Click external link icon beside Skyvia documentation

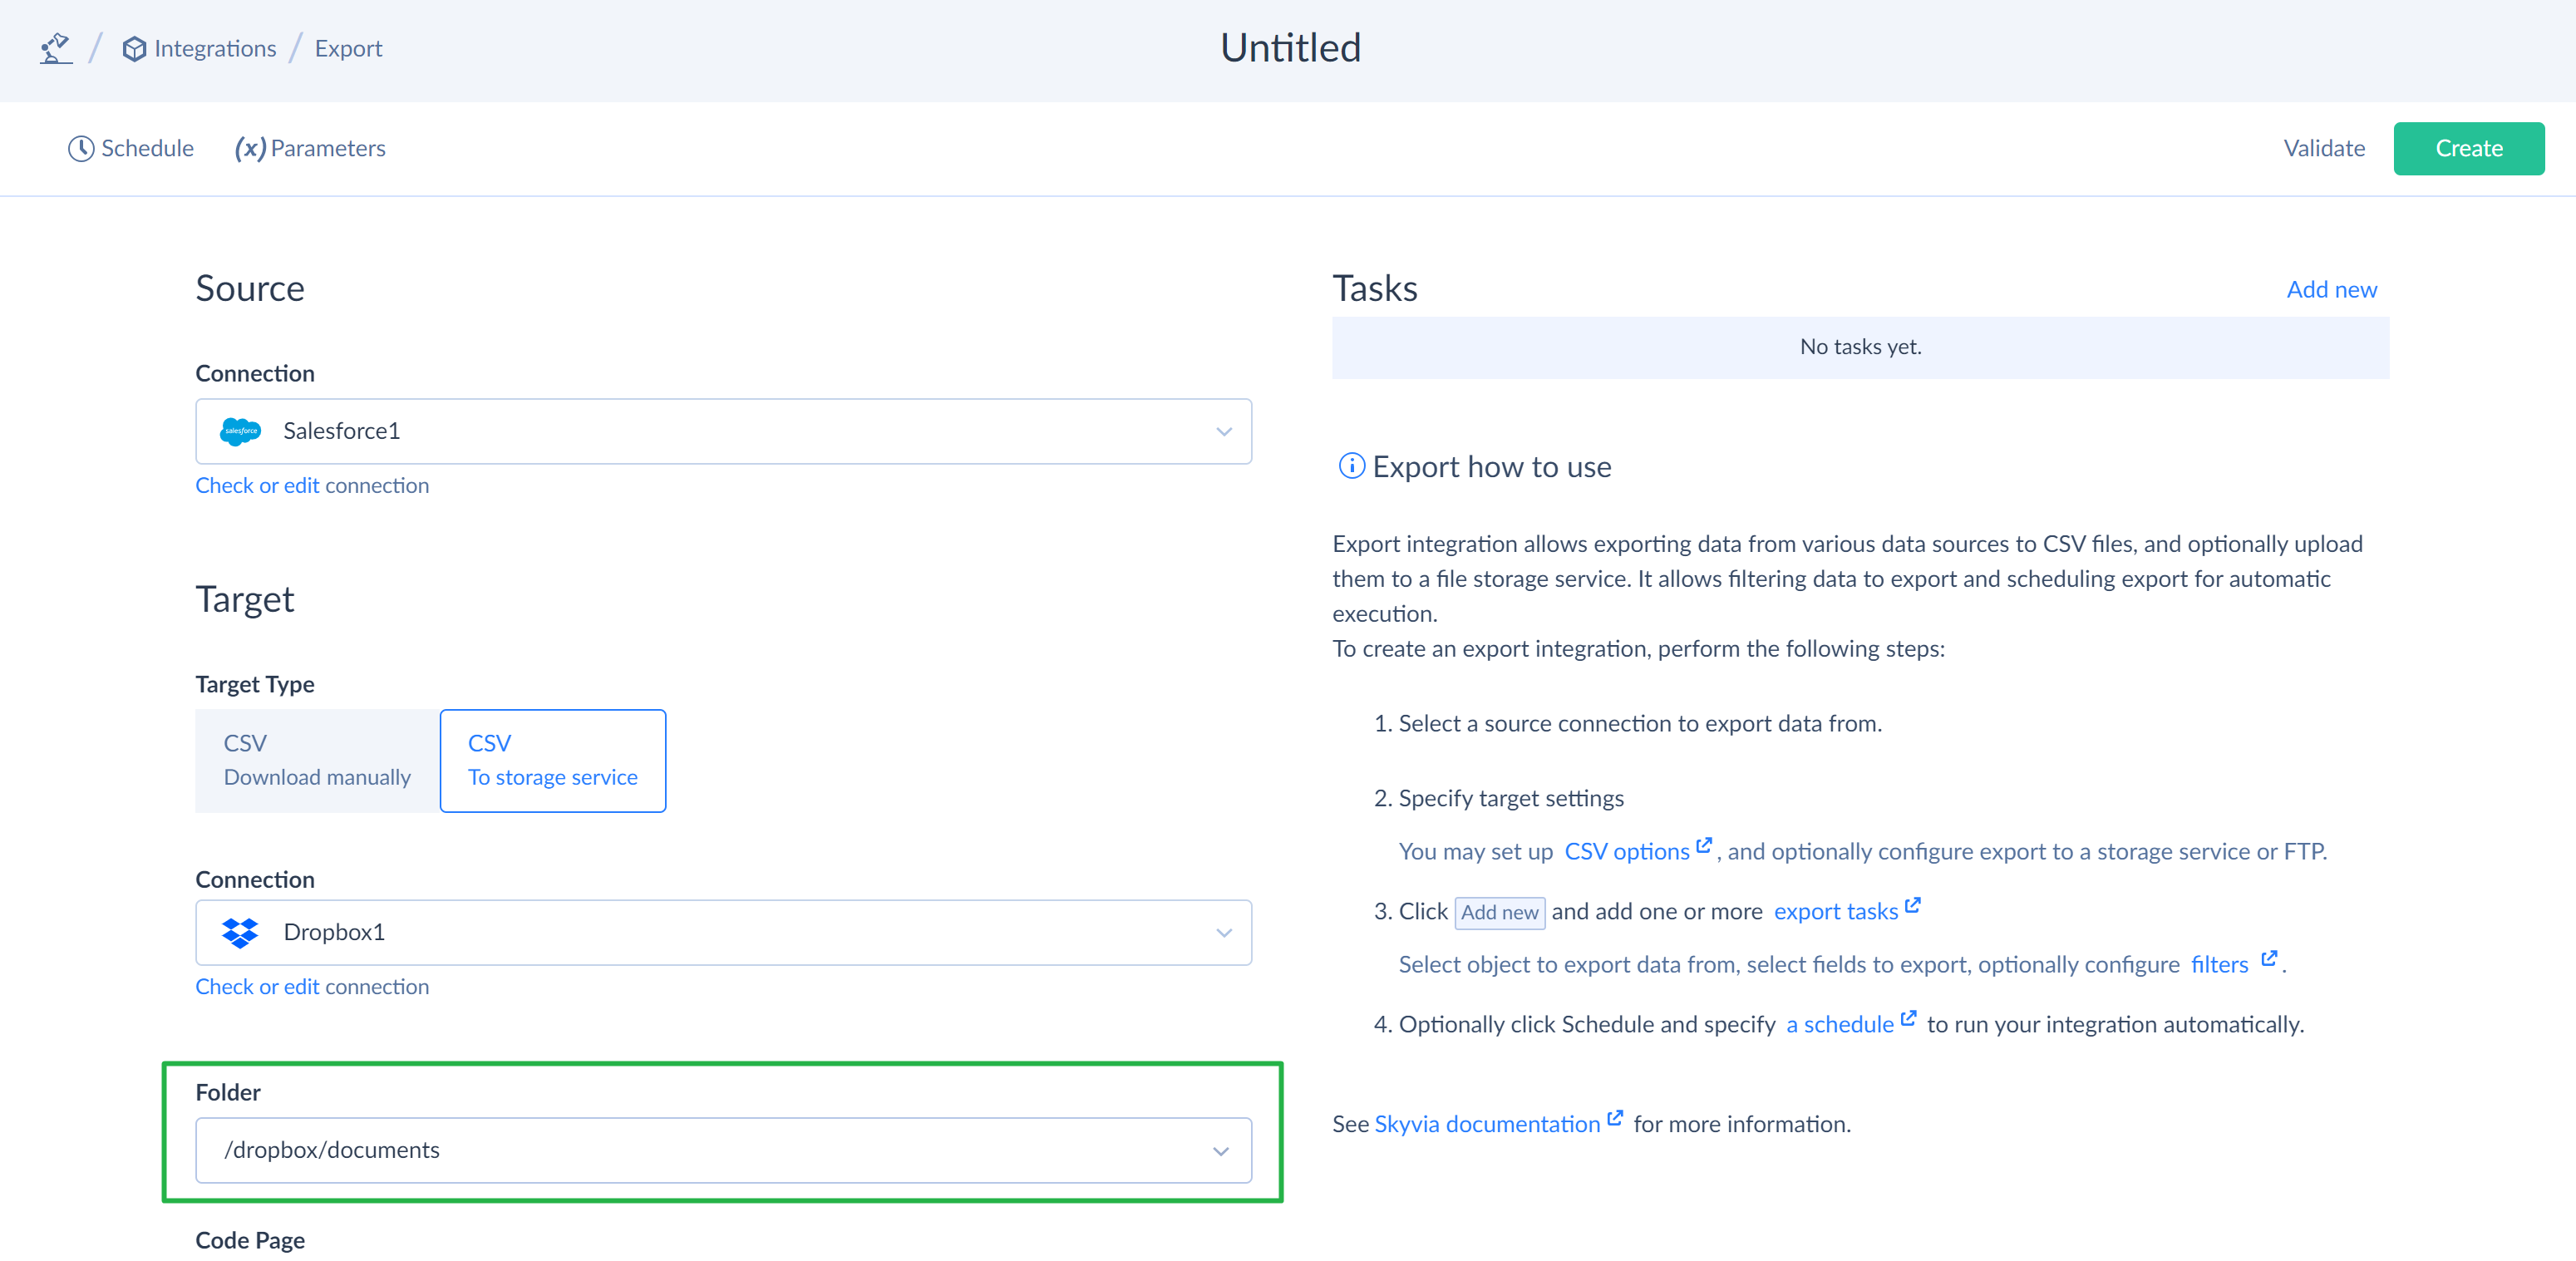(x=1615, y=1118)
